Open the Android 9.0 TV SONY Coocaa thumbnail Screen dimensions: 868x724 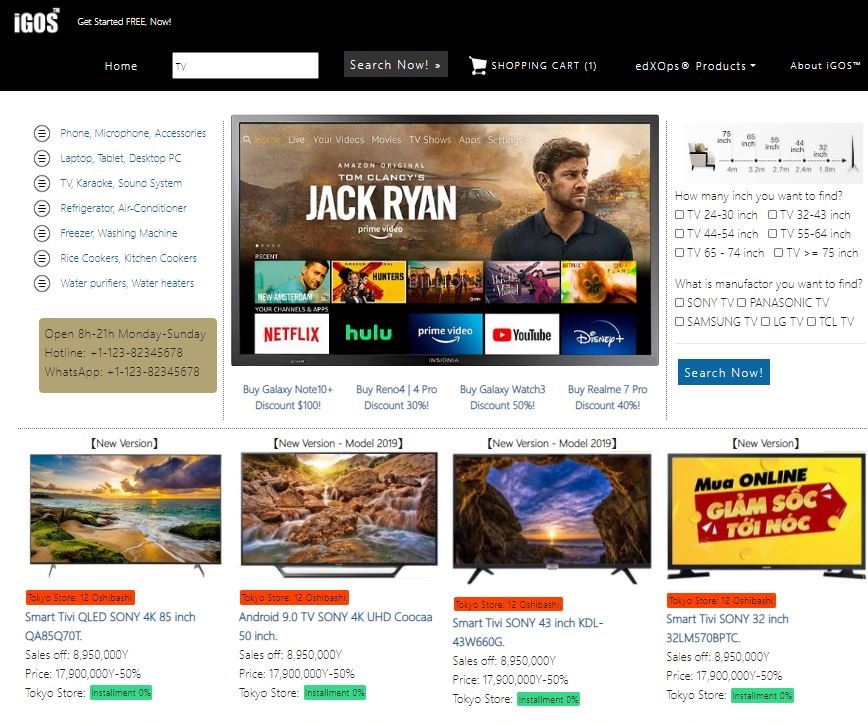pyautogui.click(x=339, y=515)
